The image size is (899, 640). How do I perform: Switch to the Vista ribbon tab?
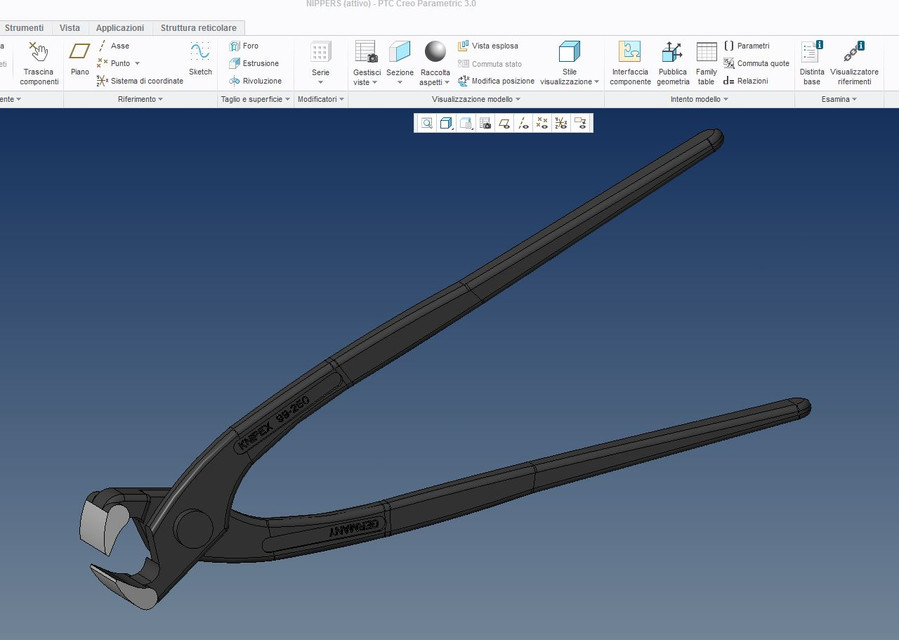pyautogui.click(x=69, y=27)
